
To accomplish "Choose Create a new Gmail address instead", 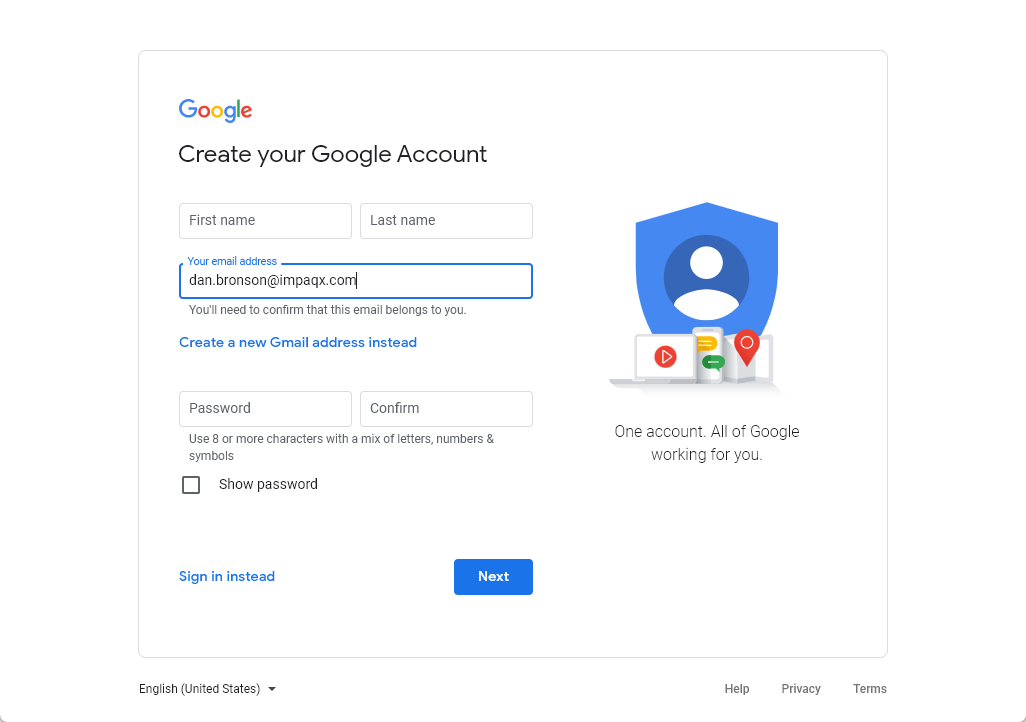I will coord(298,342).
